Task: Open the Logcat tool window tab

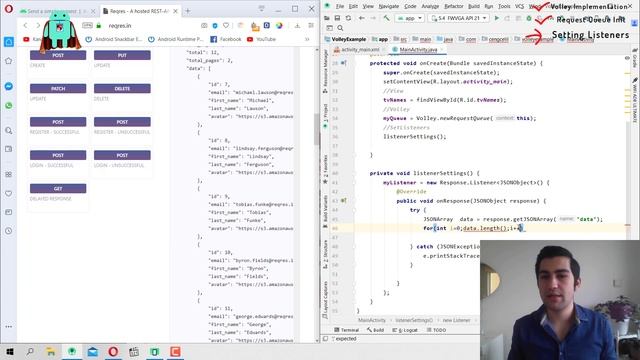Action: point(405,330)
